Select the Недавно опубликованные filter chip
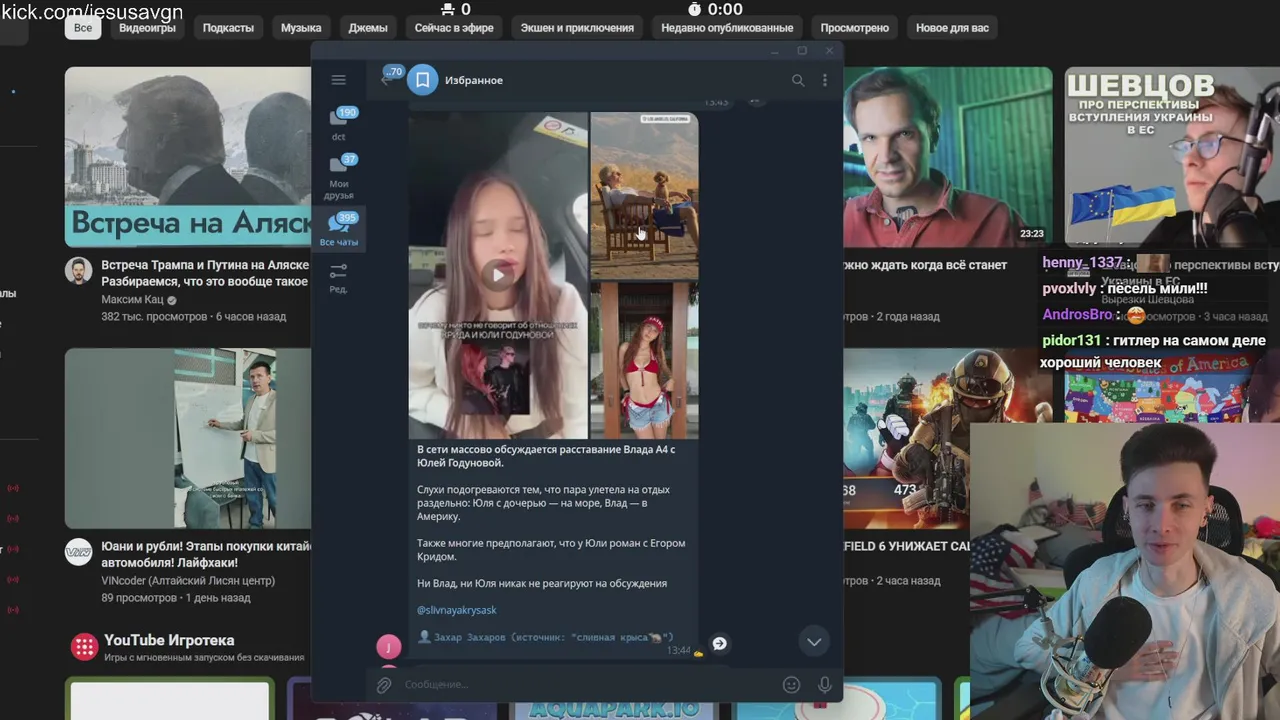1280x720 pixels. pyautogui.click(x=727, y=28)
